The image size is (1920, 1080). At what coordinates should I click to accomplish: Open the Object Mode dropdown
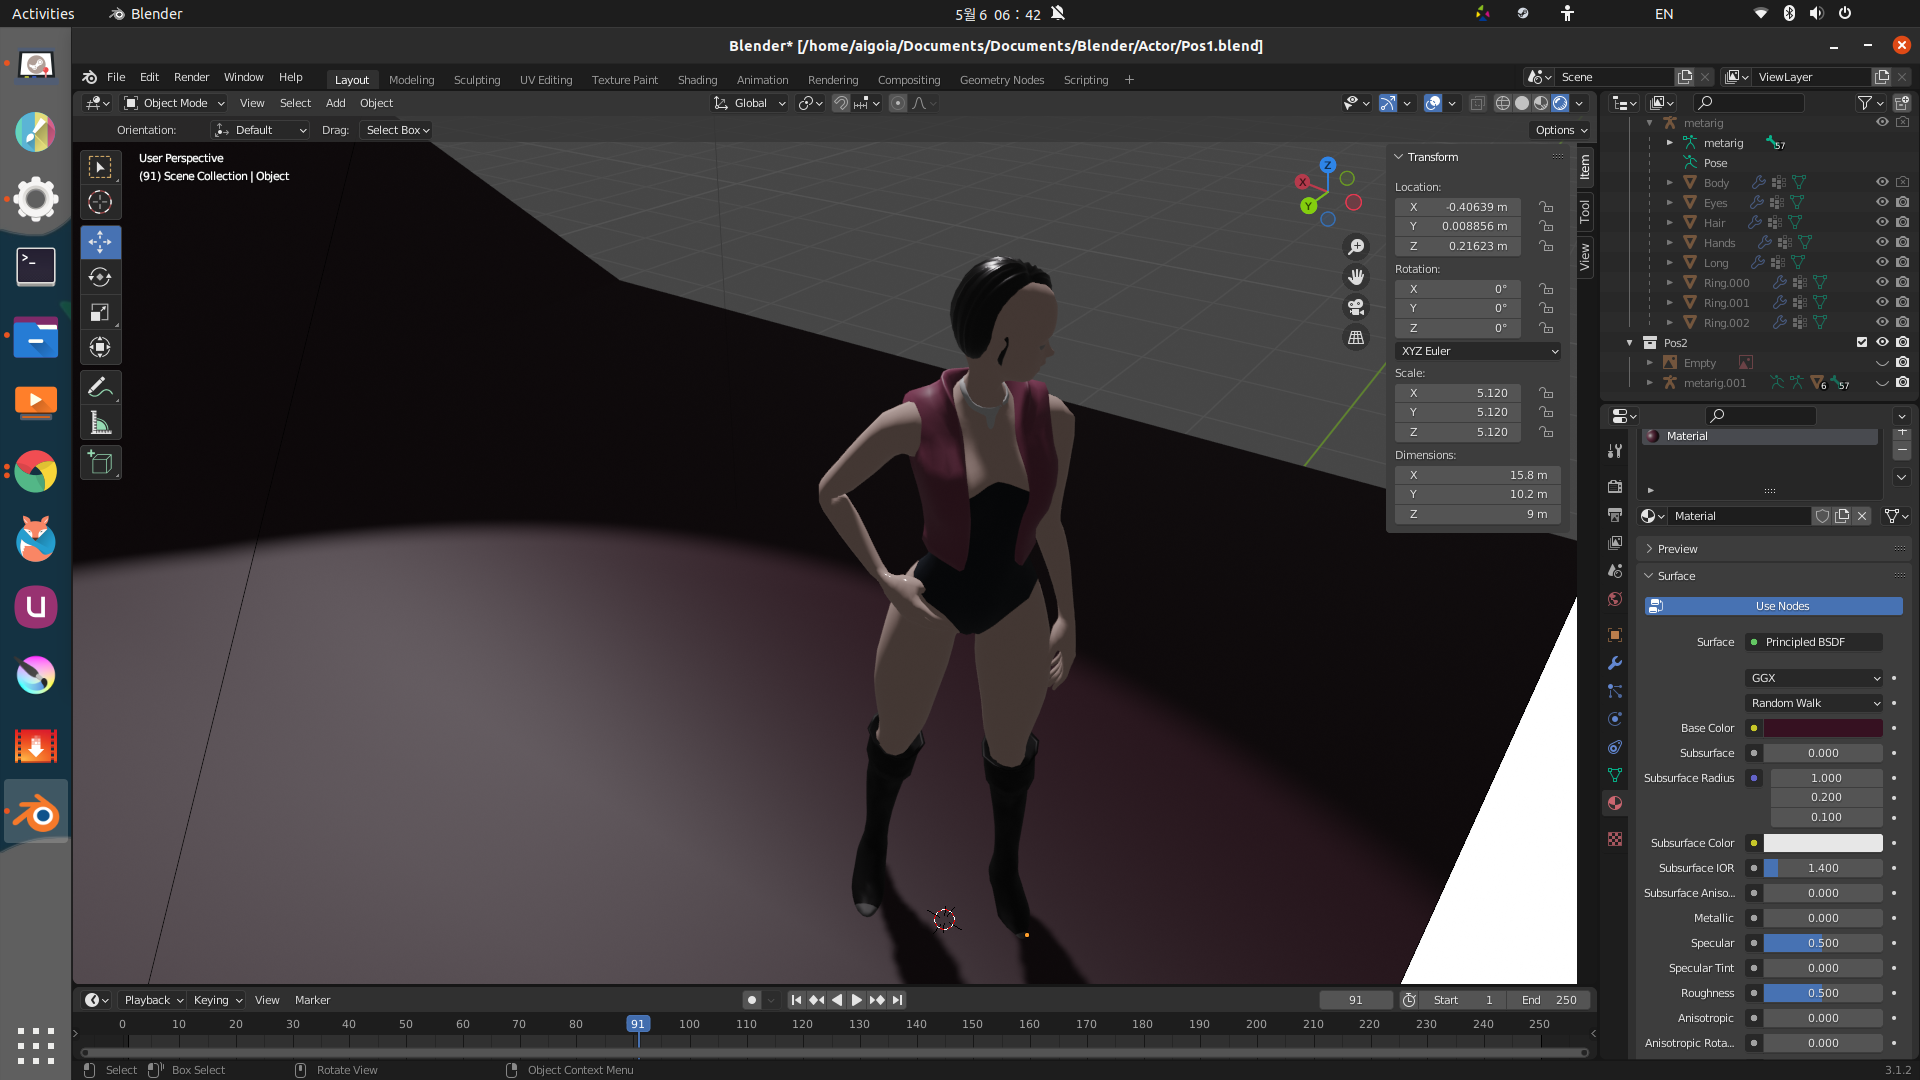(x=174, y=103)
